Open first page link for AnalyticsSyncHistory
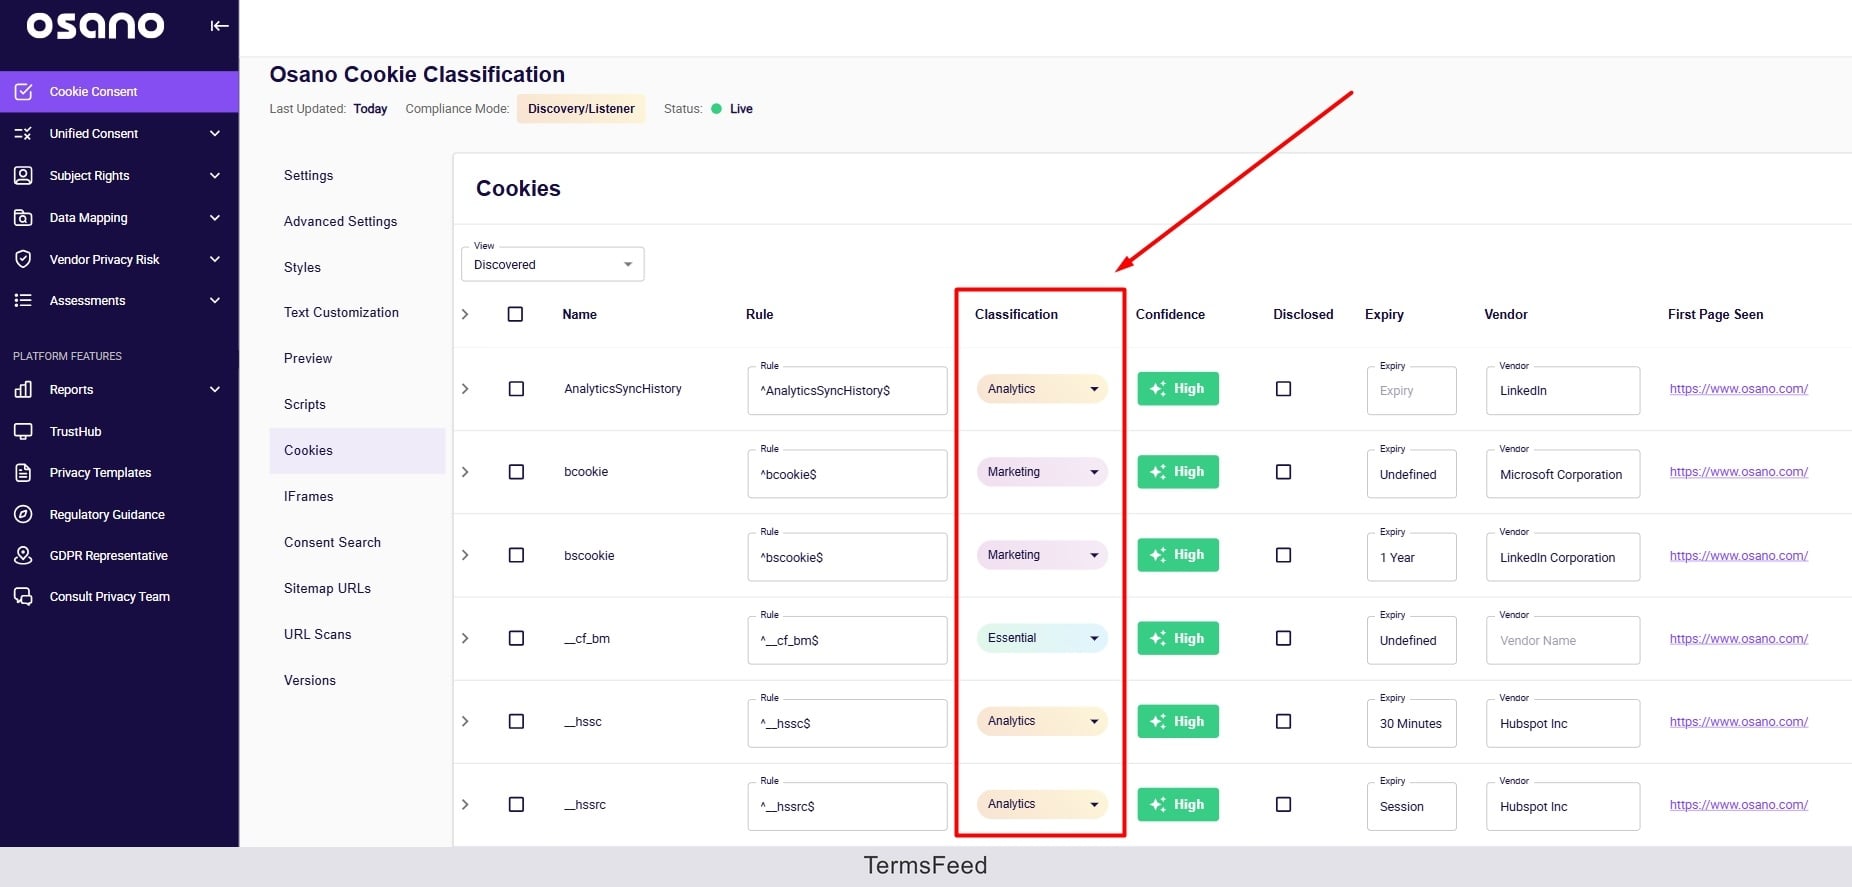 1739,389
